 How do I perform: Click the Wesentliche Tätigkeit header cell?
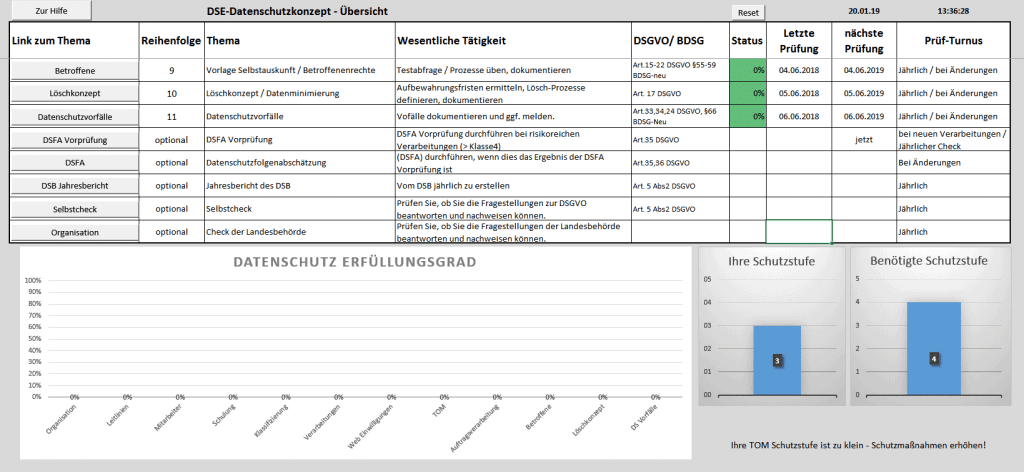coord(513,41)
